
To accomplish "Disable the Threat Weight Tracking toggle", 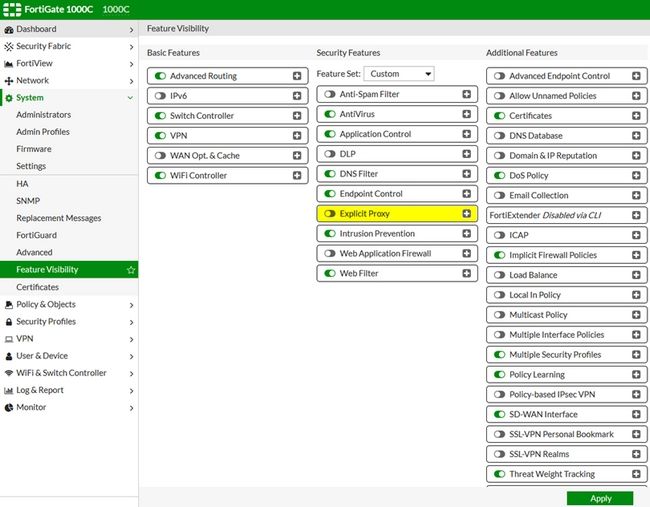I will [x=500, y=474].
